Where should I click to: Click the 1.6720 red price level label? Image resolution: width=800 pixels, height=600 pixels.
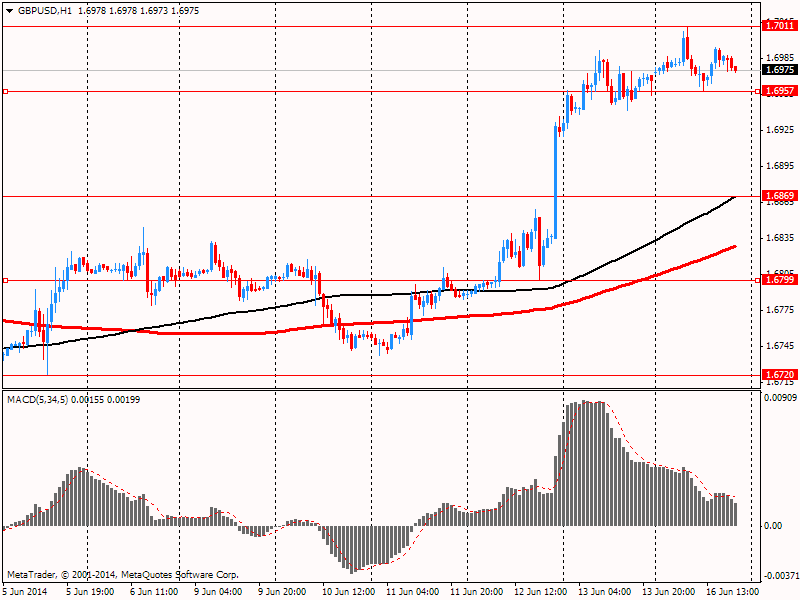778,375
